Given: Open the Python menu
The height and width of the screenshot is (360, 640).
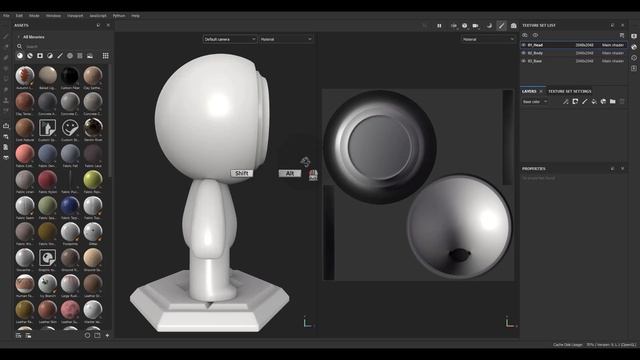Looking at the screenshot, I should point(119,16).
